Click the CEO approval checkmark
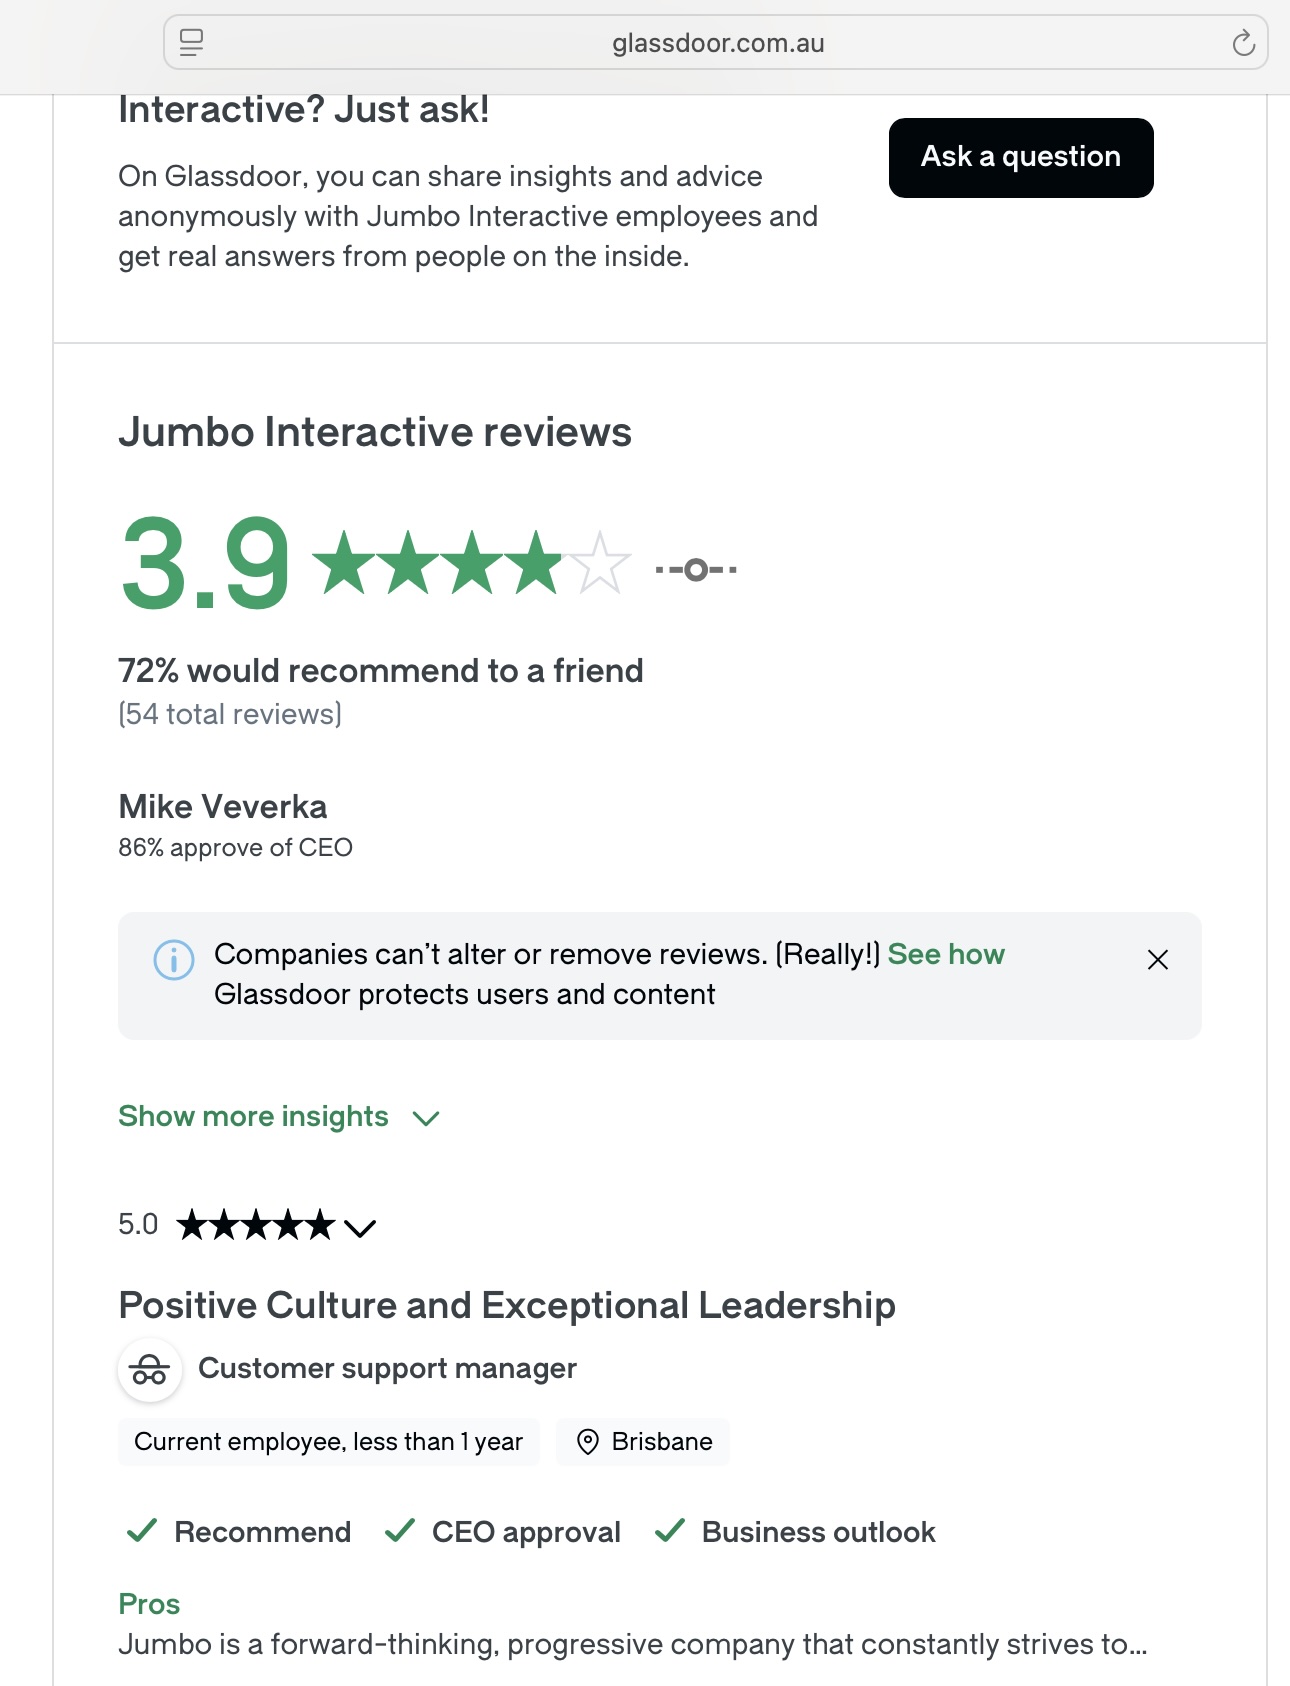 400,1531
